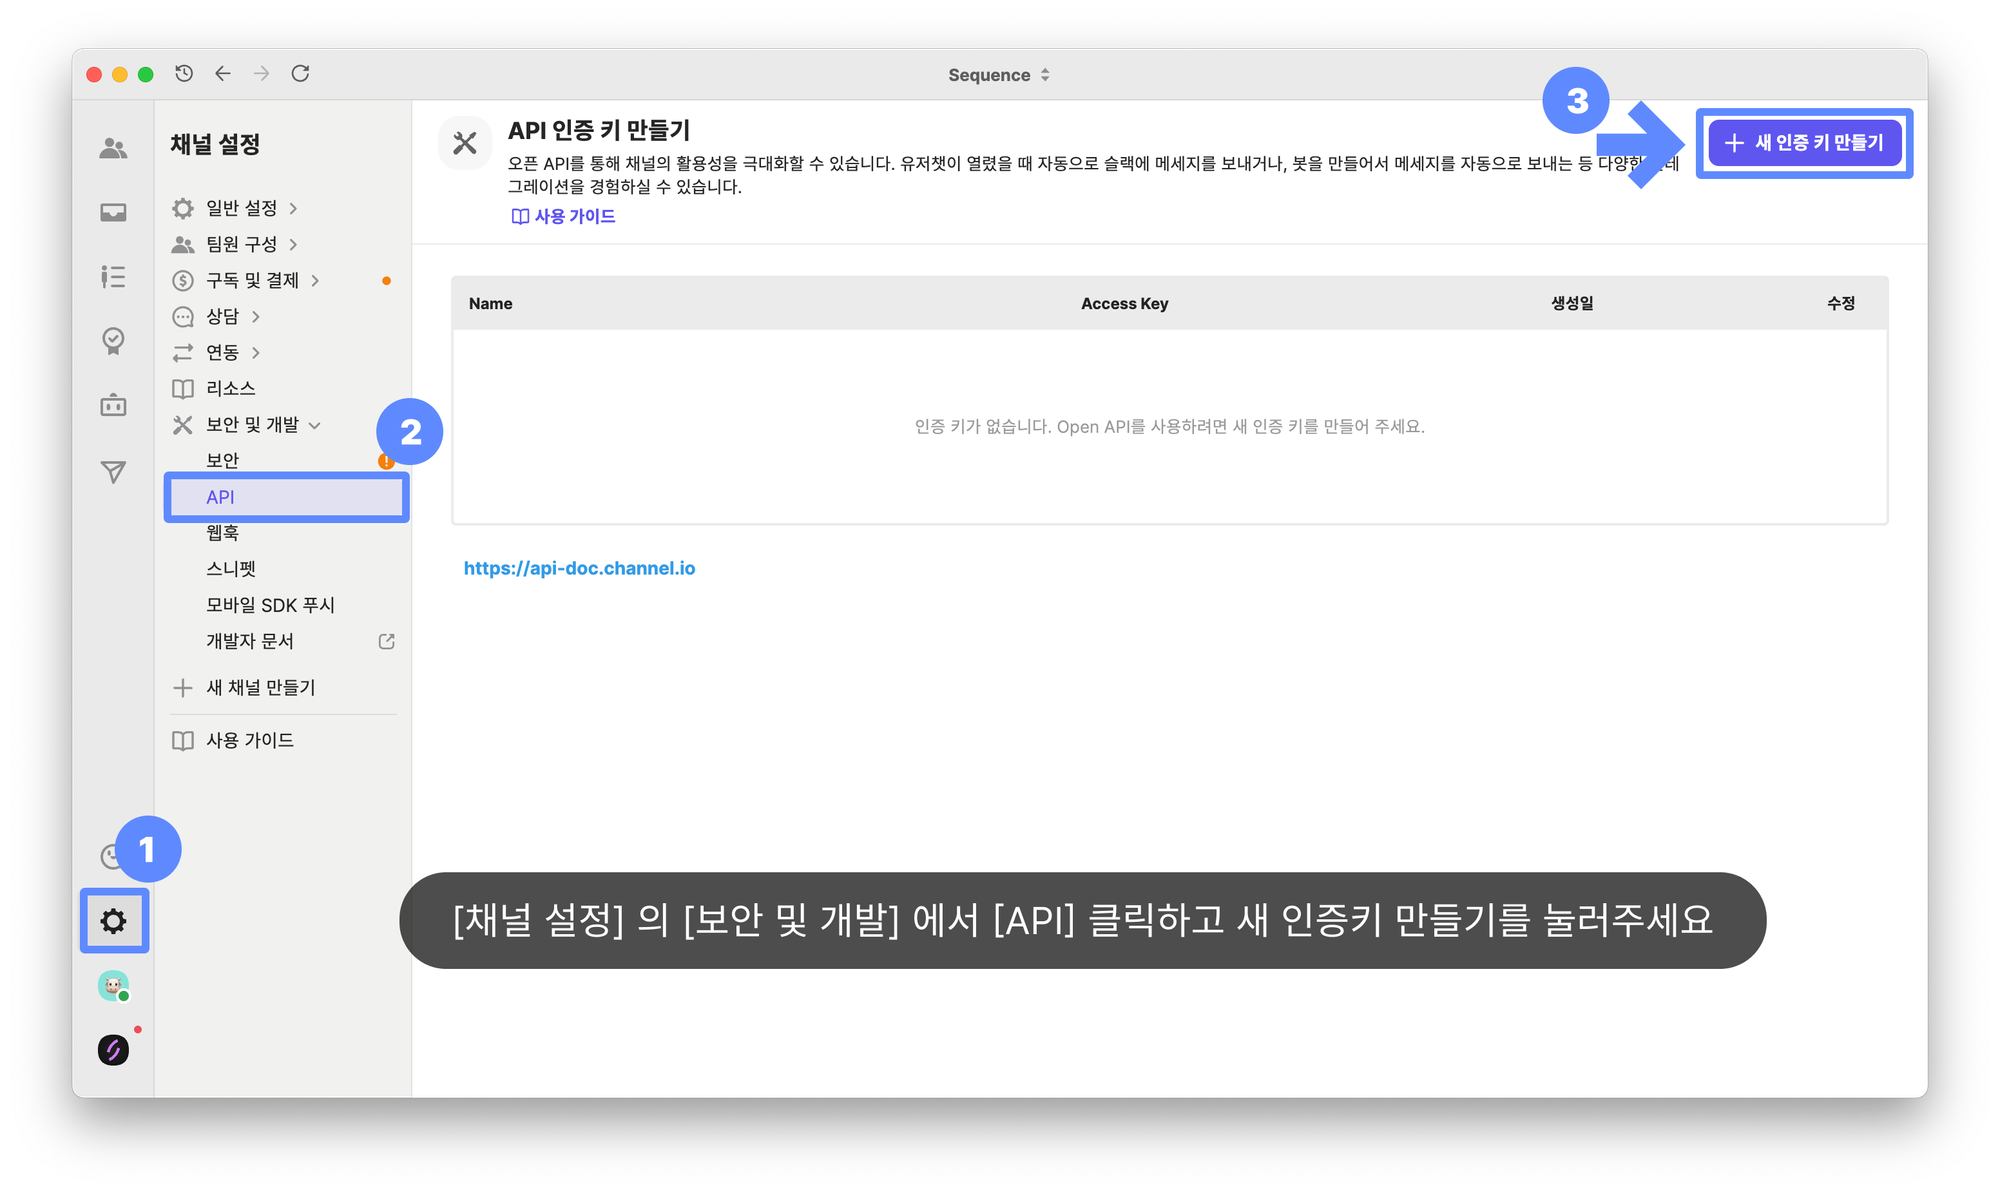2000x1193 pixels.
Task: Open external link icon beside 개발자 문서
Action: tap(387, 641)
